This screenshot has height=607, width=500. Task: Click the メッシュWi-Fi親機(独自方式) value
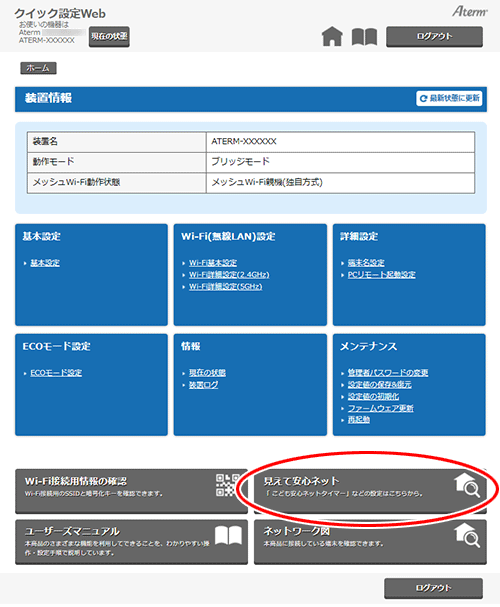(x=267, y=182)
